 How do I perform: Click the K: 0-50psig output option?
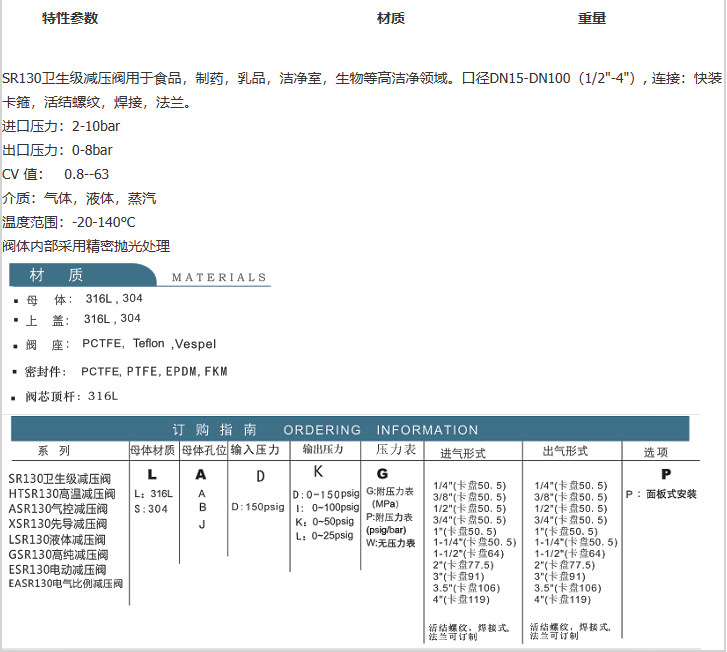click(x=325, y=522)
